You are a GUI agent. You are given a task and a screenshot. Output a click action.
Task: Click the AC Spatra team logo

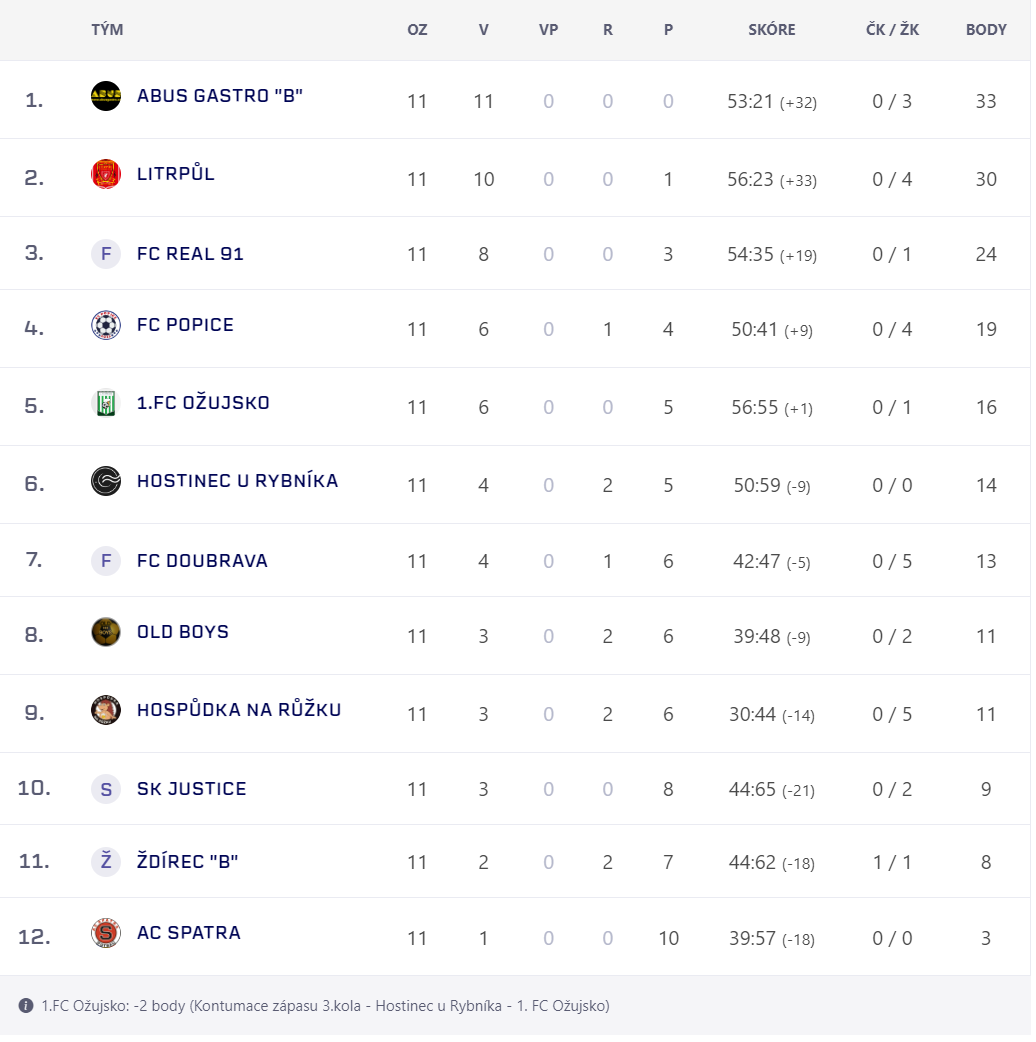[106, 933]
